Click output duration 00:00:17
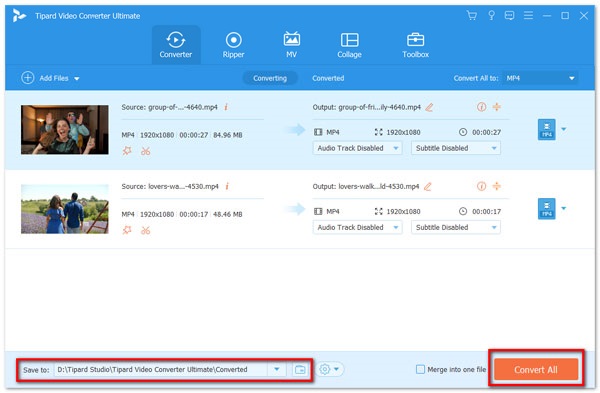 [486, 212]
